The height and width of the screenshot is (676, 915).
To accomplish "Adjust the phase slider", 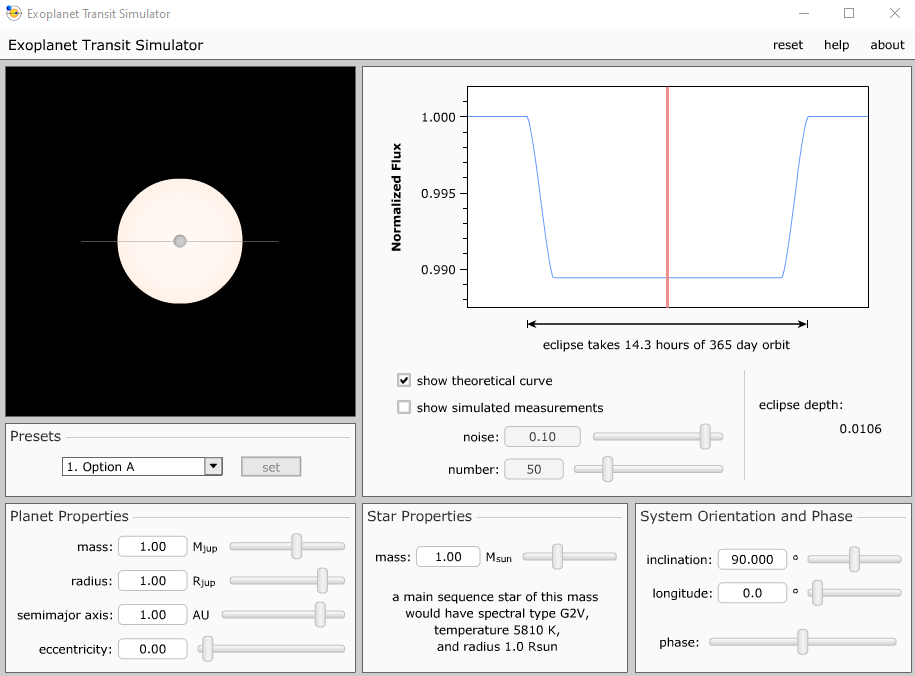I will point(802,642).
